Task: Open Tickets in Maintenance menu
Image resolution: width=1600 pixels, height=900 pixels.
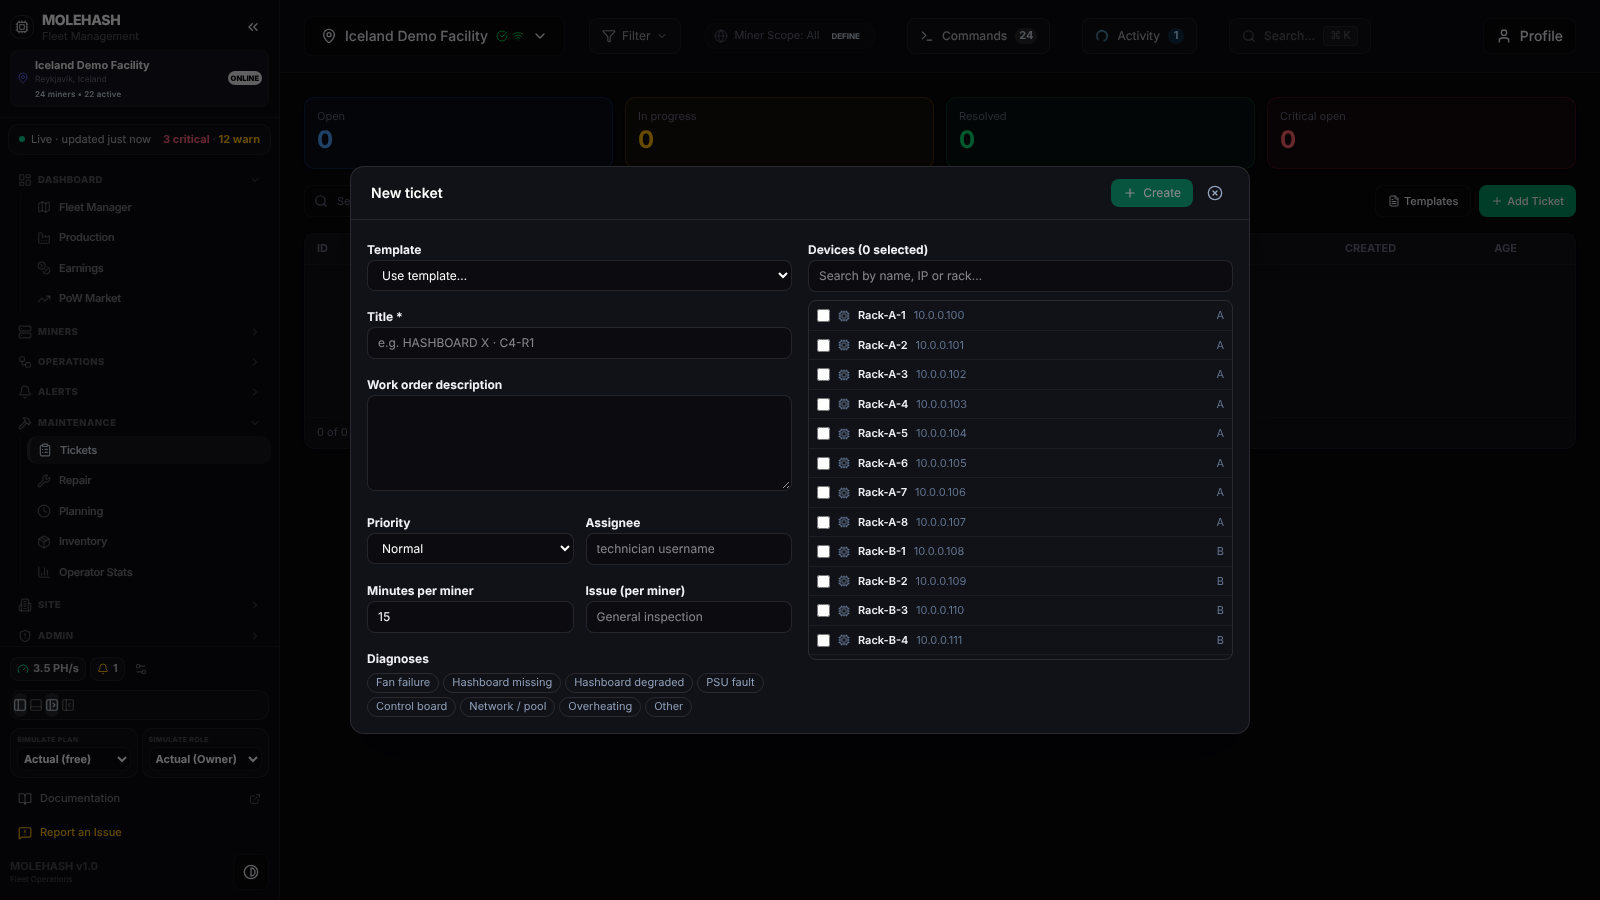Action: point(149,451)
